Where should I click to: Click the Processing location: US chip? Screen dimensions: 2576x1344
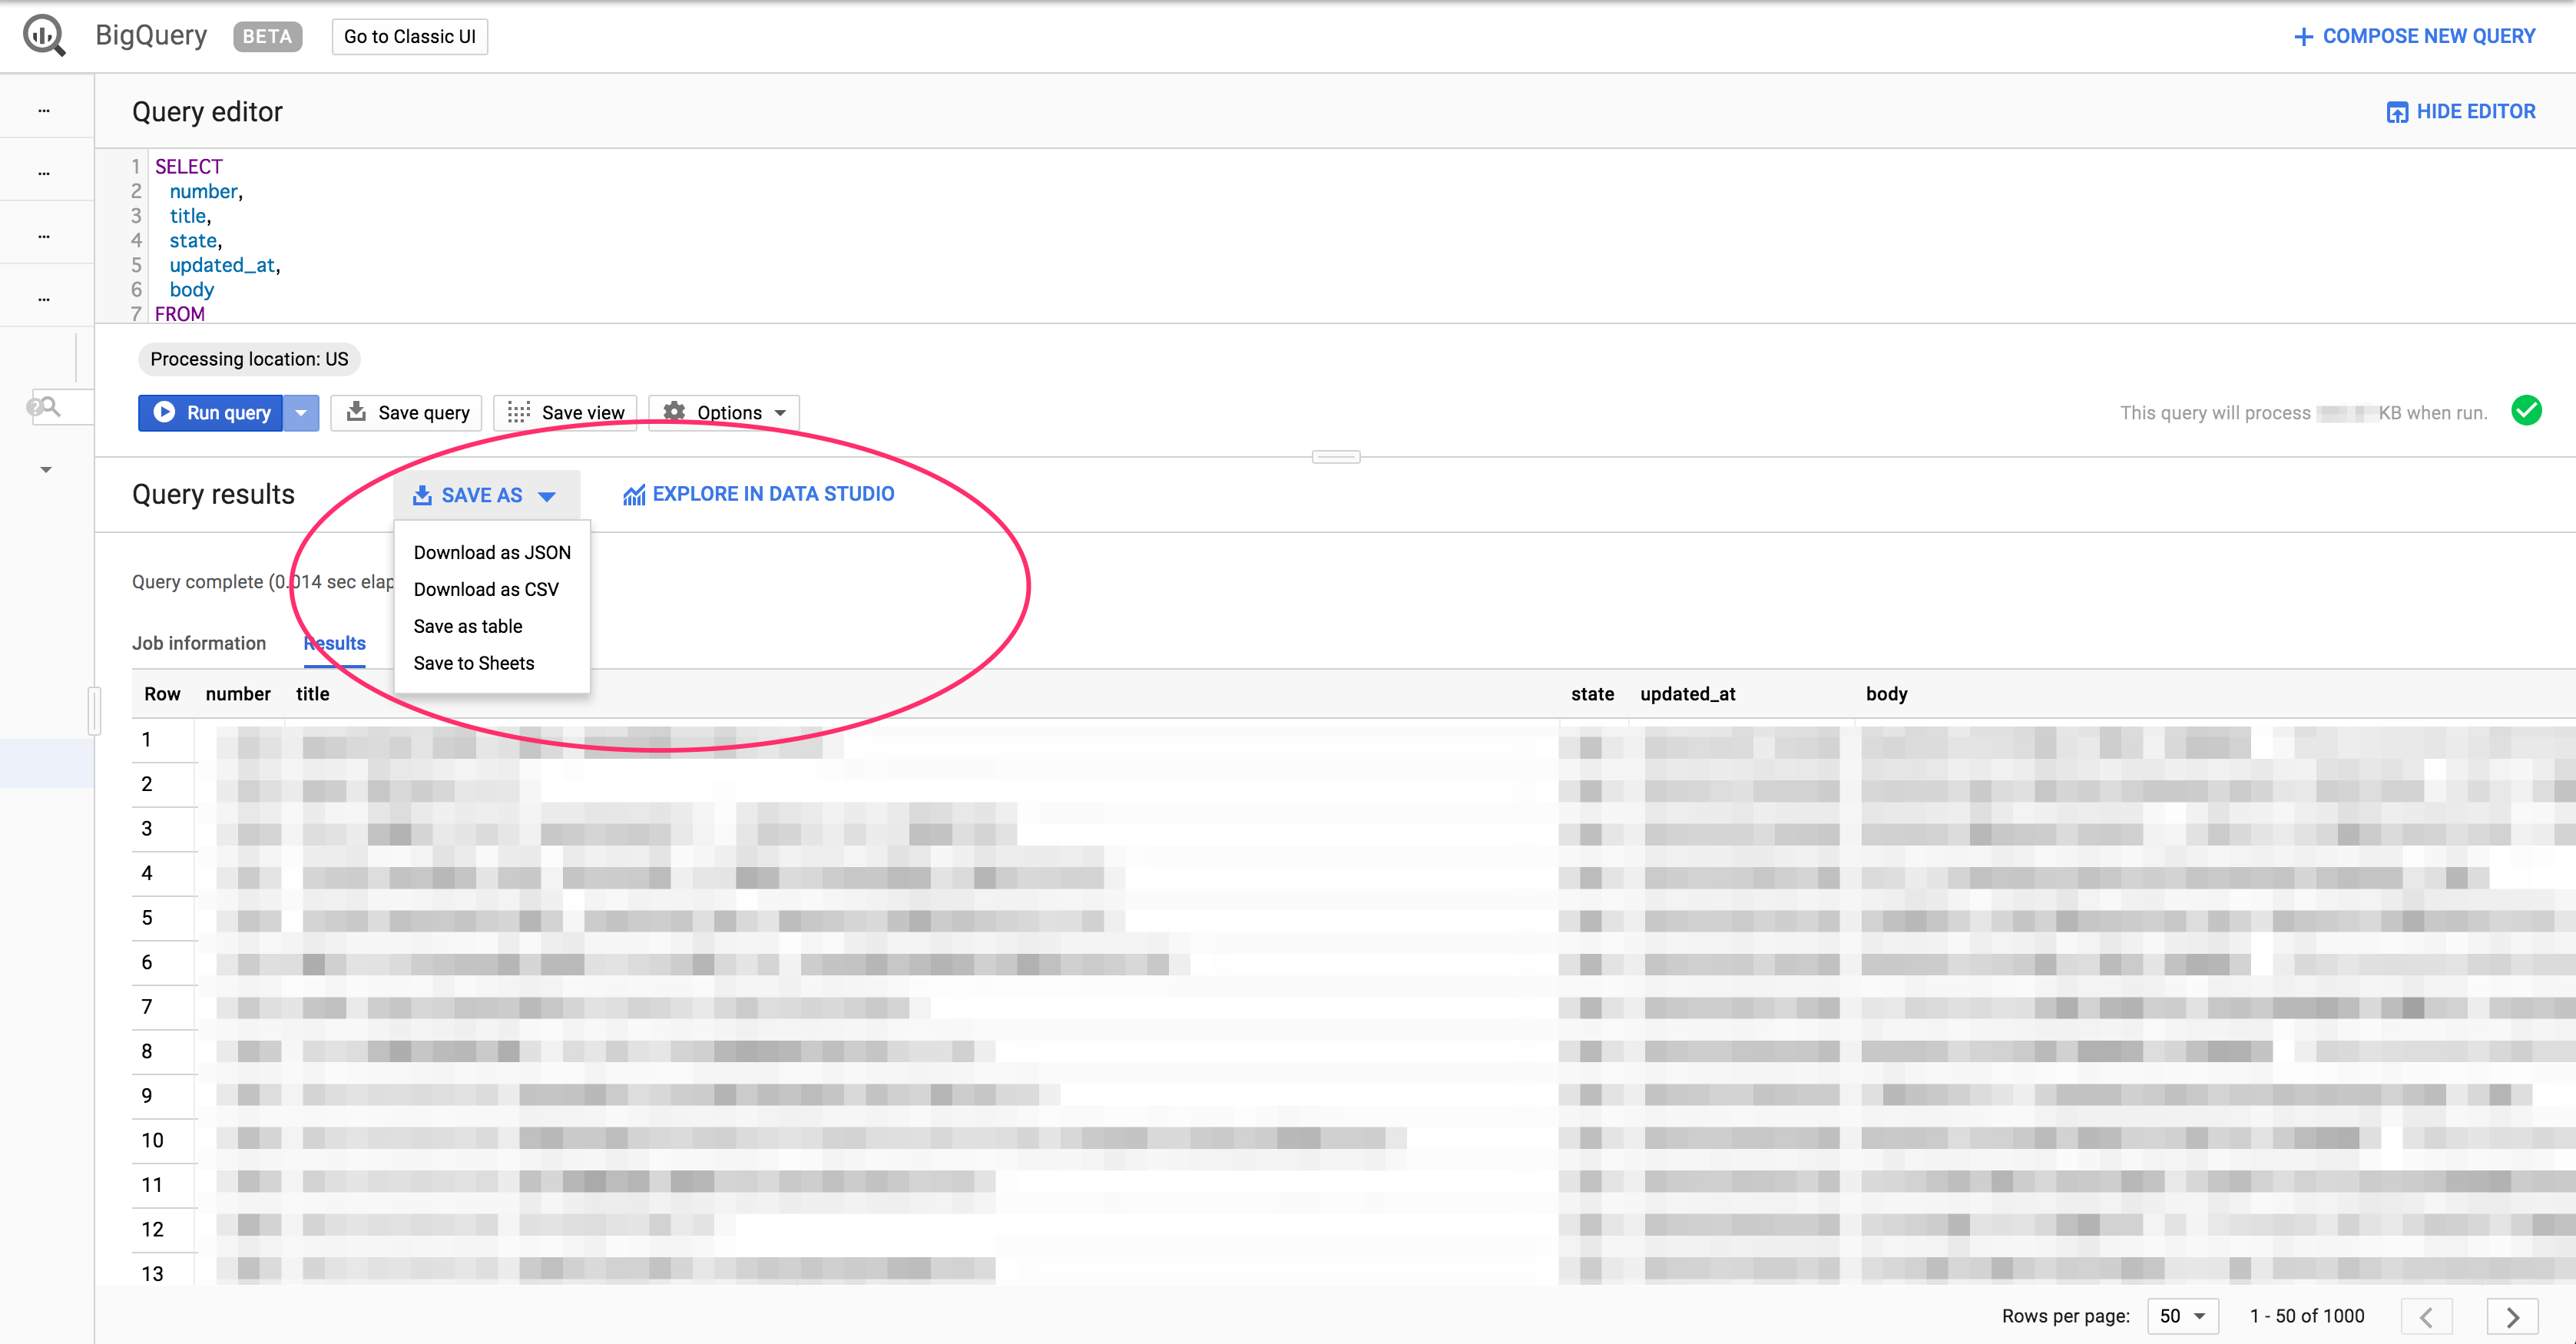pyautogui.click(x=249, y=359)
